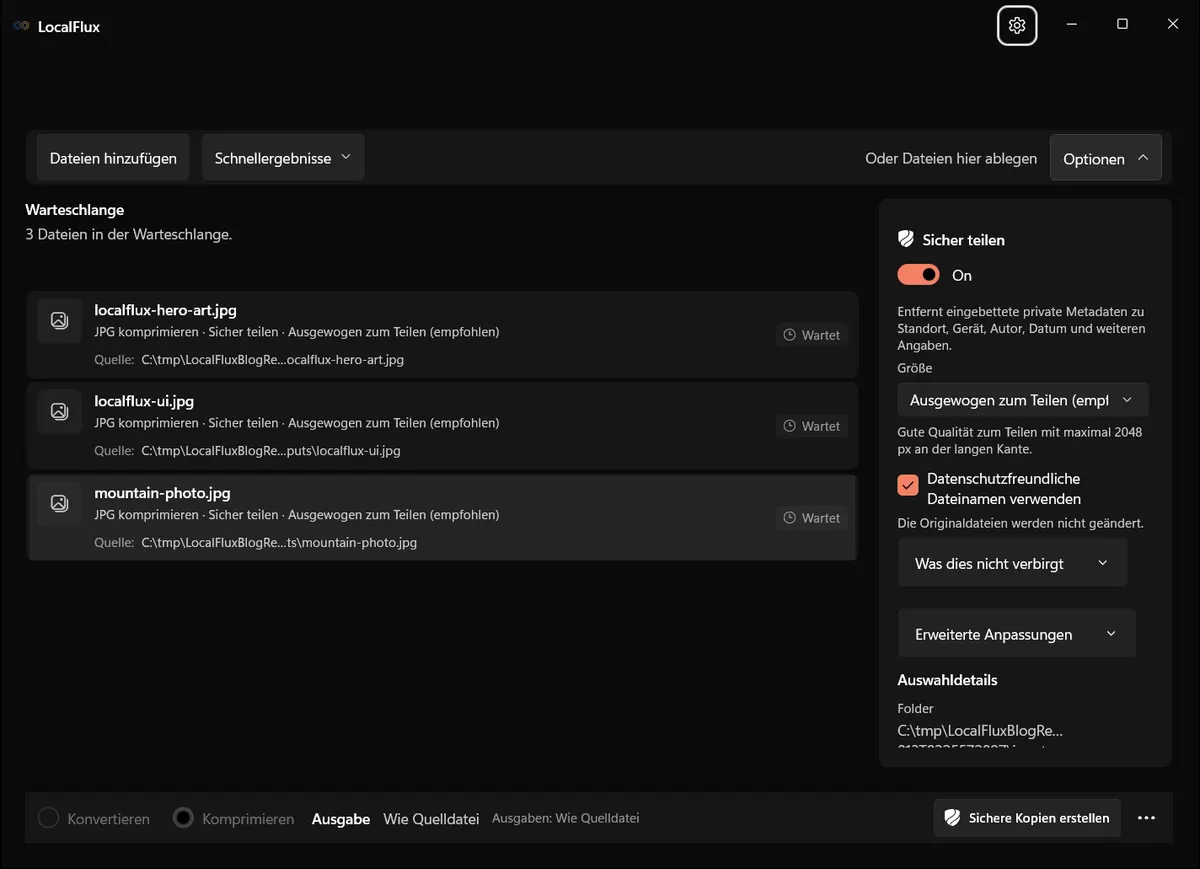This screenshot has width=1200, height=869.
Task: Click the 'Ausgaben: Wie Quelldatei' status text
Action: [x=565, y=818]
